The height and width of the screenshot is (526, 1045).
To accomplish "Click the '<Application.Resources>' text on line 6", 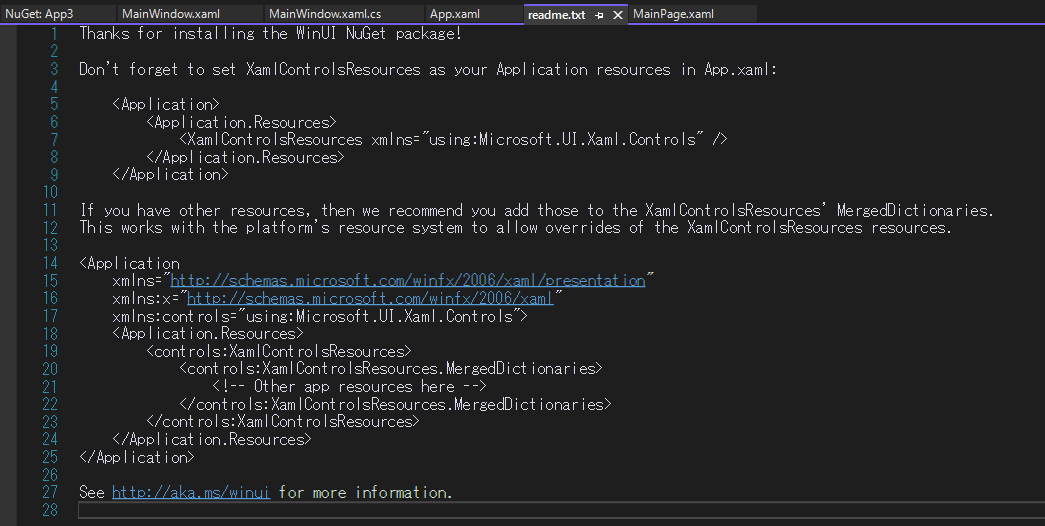I will pyautogui.click(x=241, y=122).
